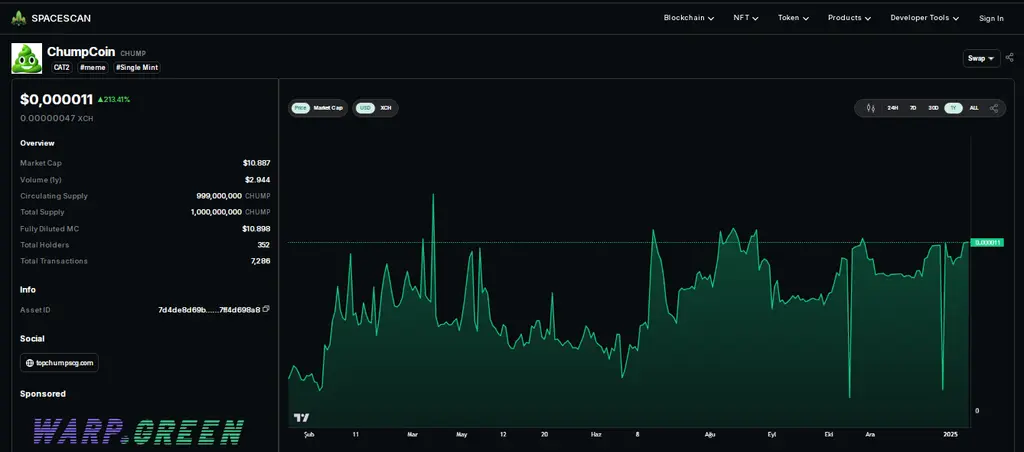This screenshot has height=452, width=1024.
Task: Select USD as chart currency
Action: point(365,108)
